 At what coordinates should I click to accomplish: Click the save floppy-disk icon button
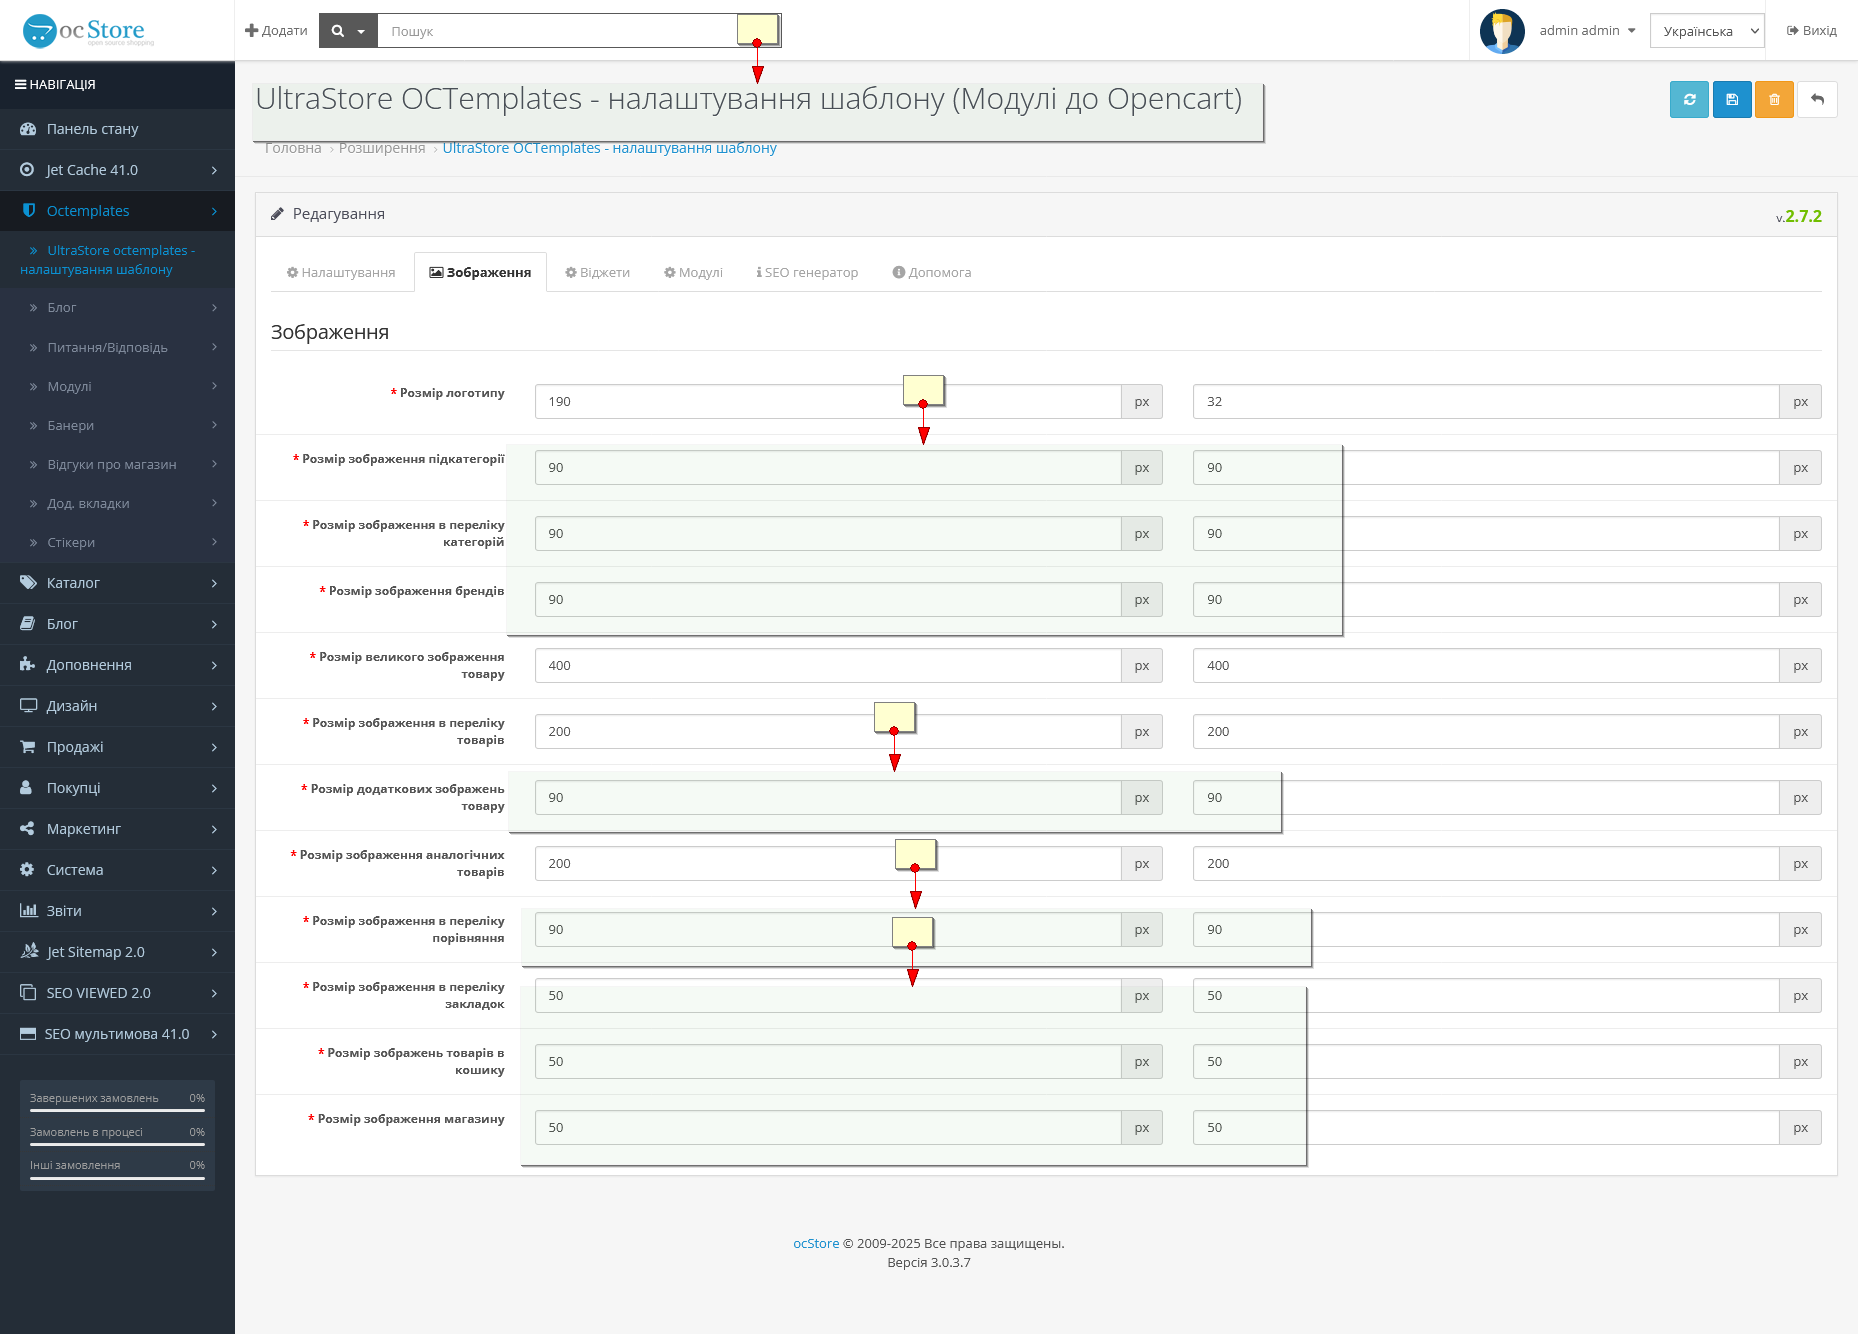[1732, 99]
